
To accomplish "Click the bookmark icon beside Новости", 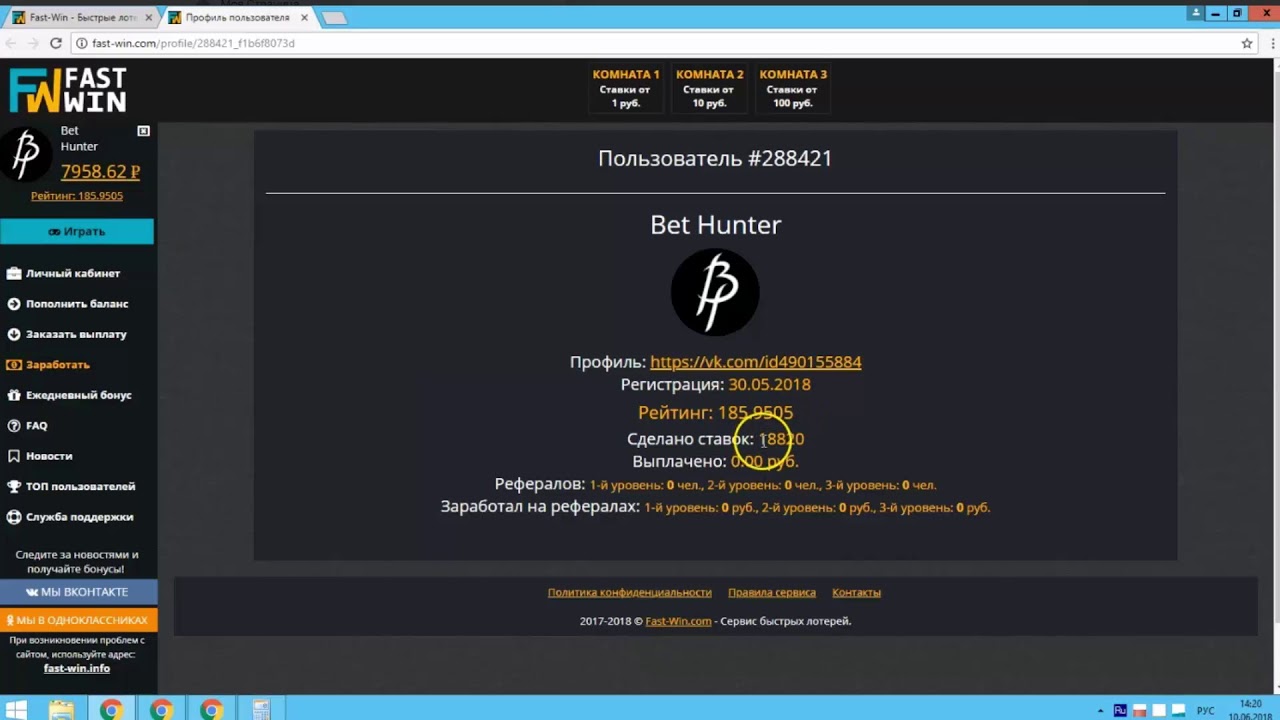I will click(14, 456).
